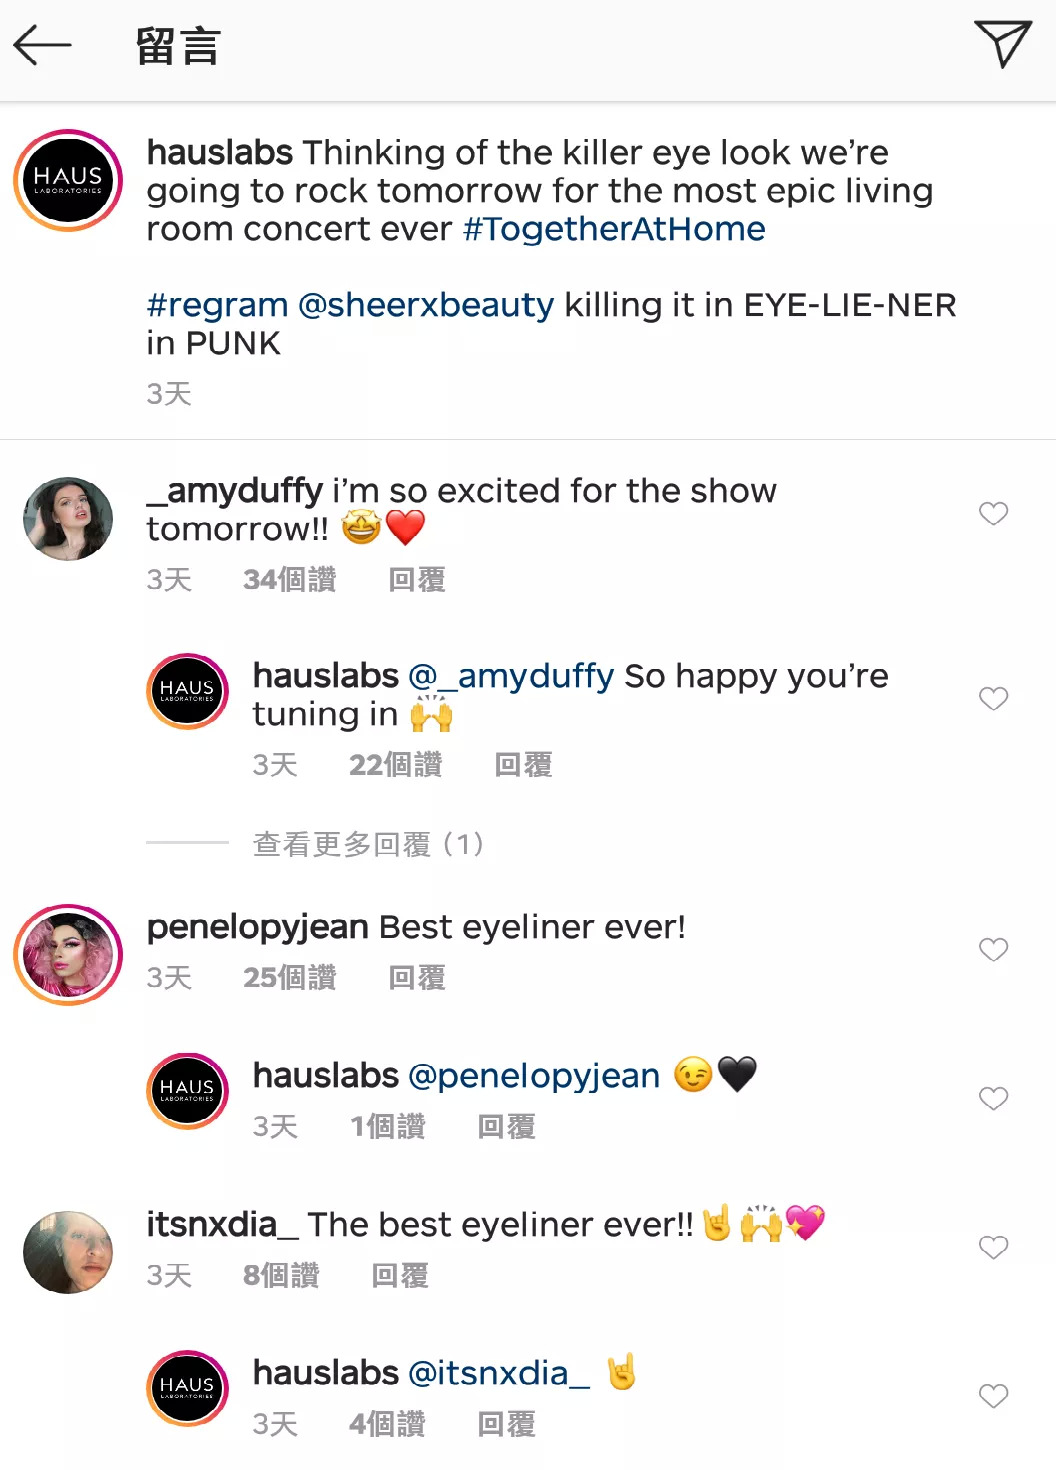
Task: Open the #TogetherAtHome hashtag
Action: pos(614,229)
